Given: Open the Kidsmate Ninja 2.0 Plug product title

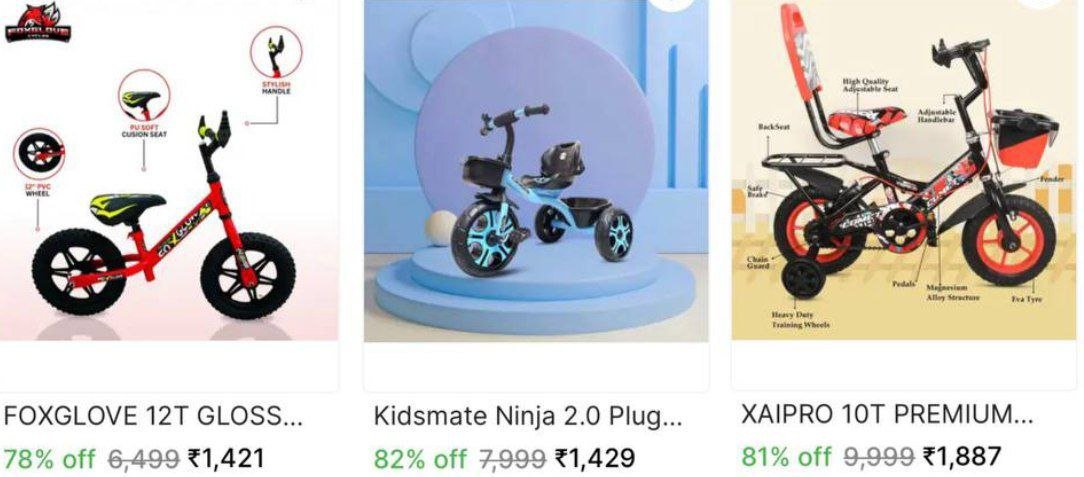Looking at the screenshot, I should [528, 417].
